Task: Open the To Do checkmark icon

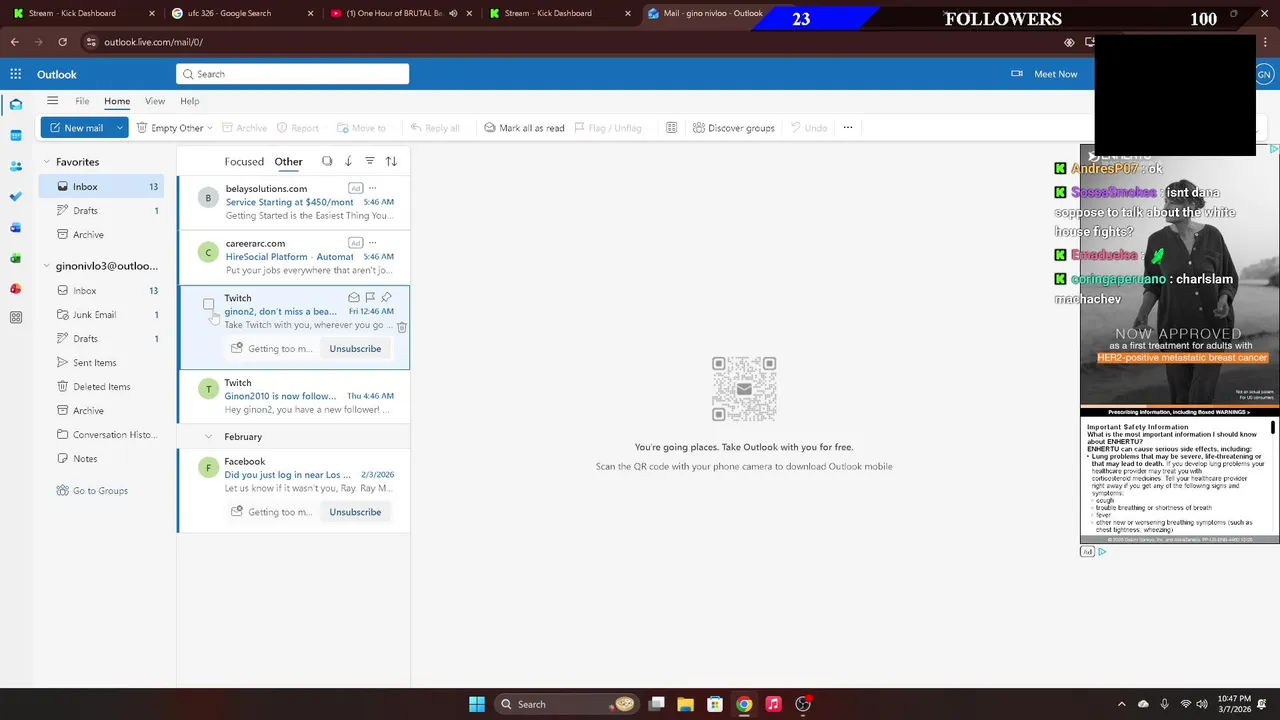Action: pyautogui.click(x=15, y=197)
